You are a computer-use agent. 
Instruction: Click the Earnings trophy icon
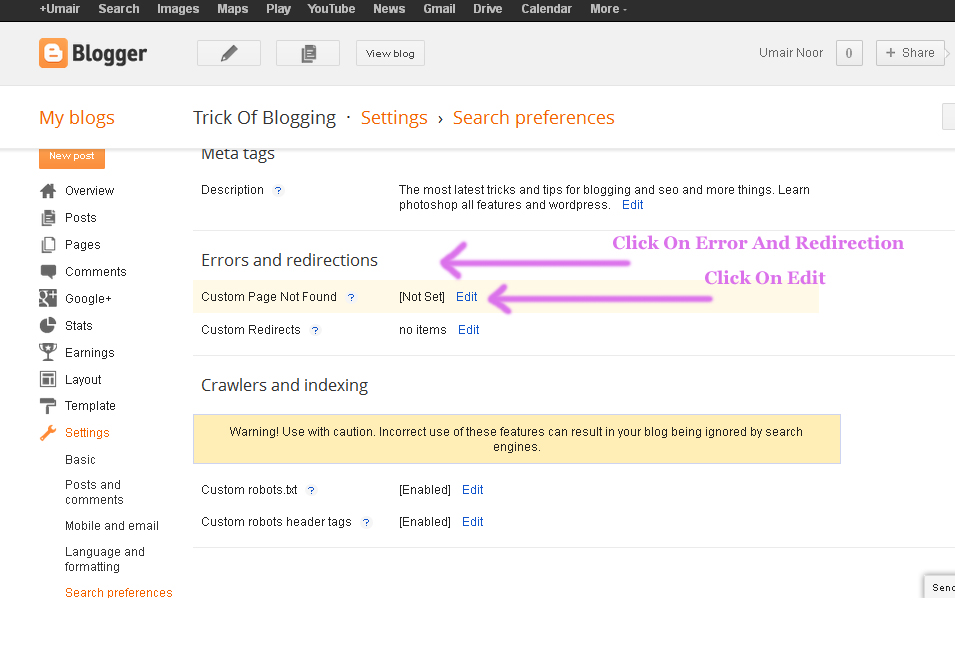tap(48, 352)
